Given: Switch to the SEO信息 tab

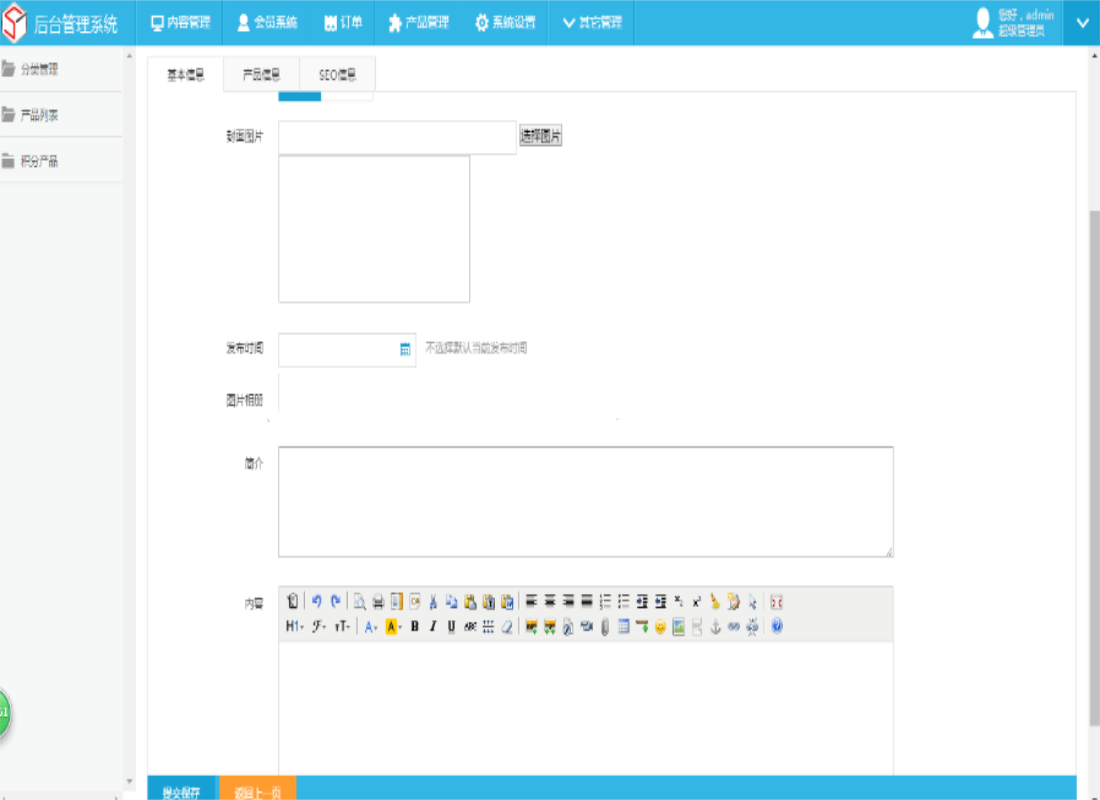Looking at the screenshot, I should click(x=337, y=75).
